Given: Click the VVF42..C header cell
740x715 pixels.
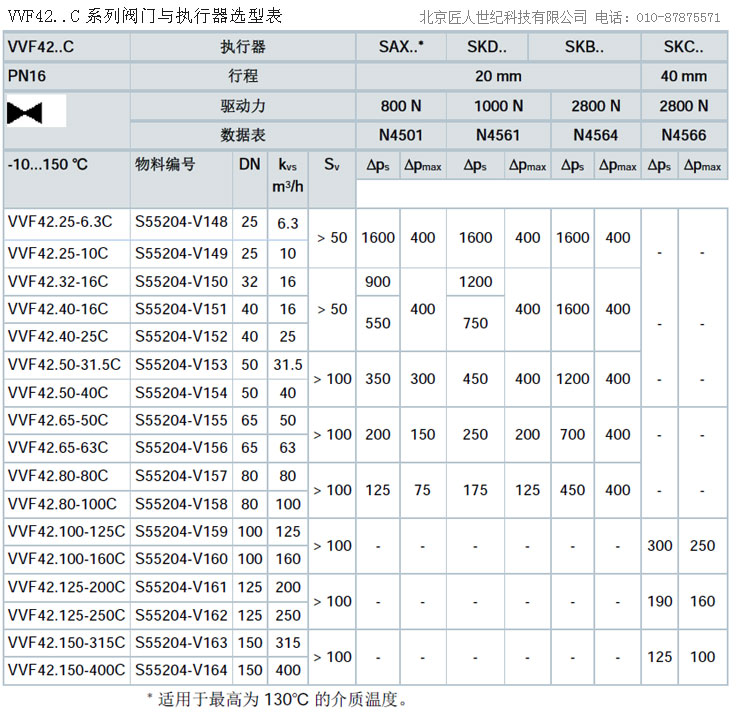Looking at the screenshot, I should coord(41,47).
